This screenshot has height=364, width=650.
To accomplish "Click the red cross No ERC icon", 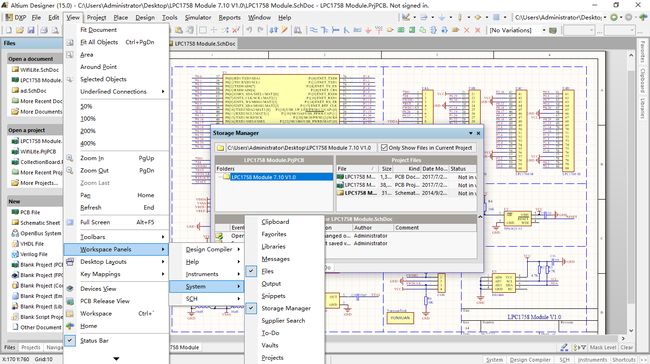I will pyautogui.click(x=466, y=30).
